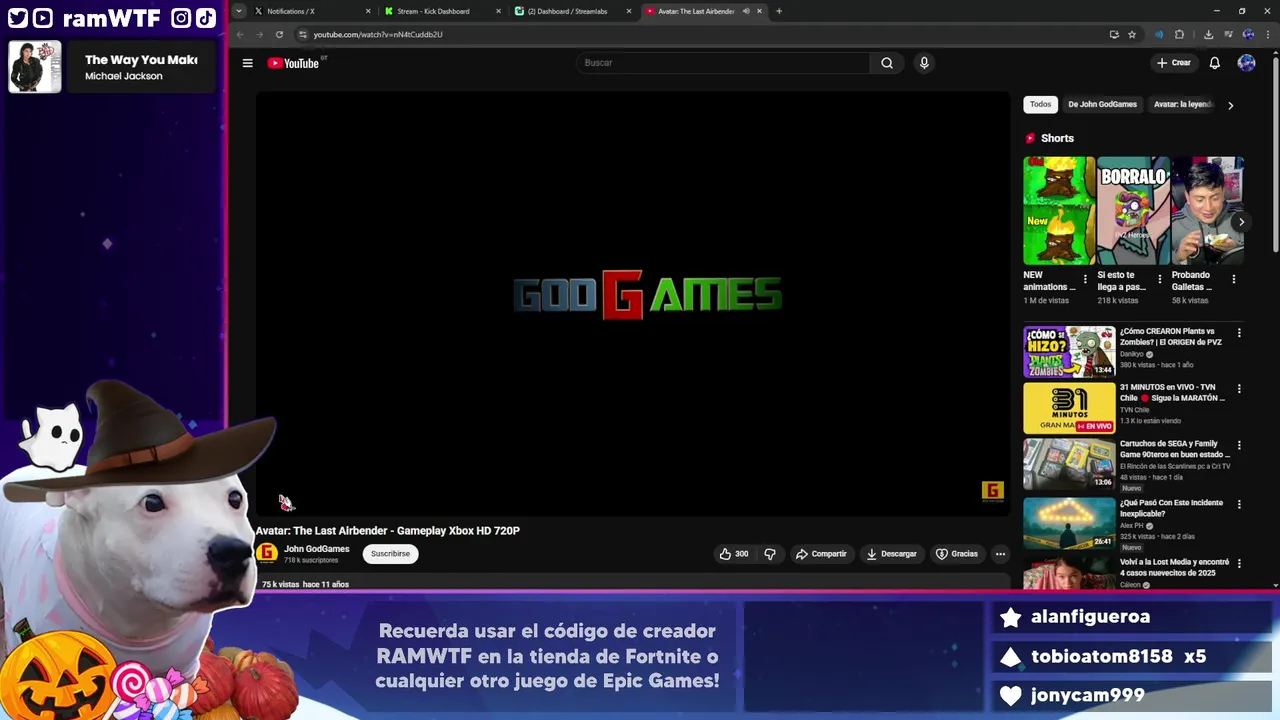Click the YouTube search magnifier button
This screenshot has width=1280, height=720.
[x=886, y=63]
